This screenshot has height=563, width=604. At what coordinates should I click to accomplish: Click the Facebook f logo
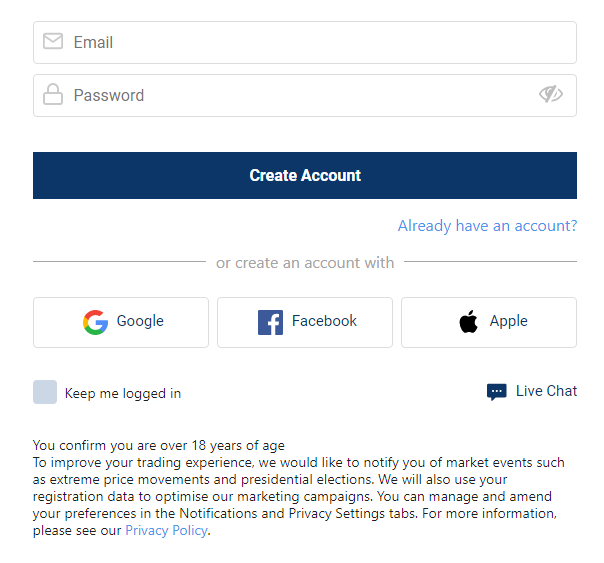pos(270,322)
